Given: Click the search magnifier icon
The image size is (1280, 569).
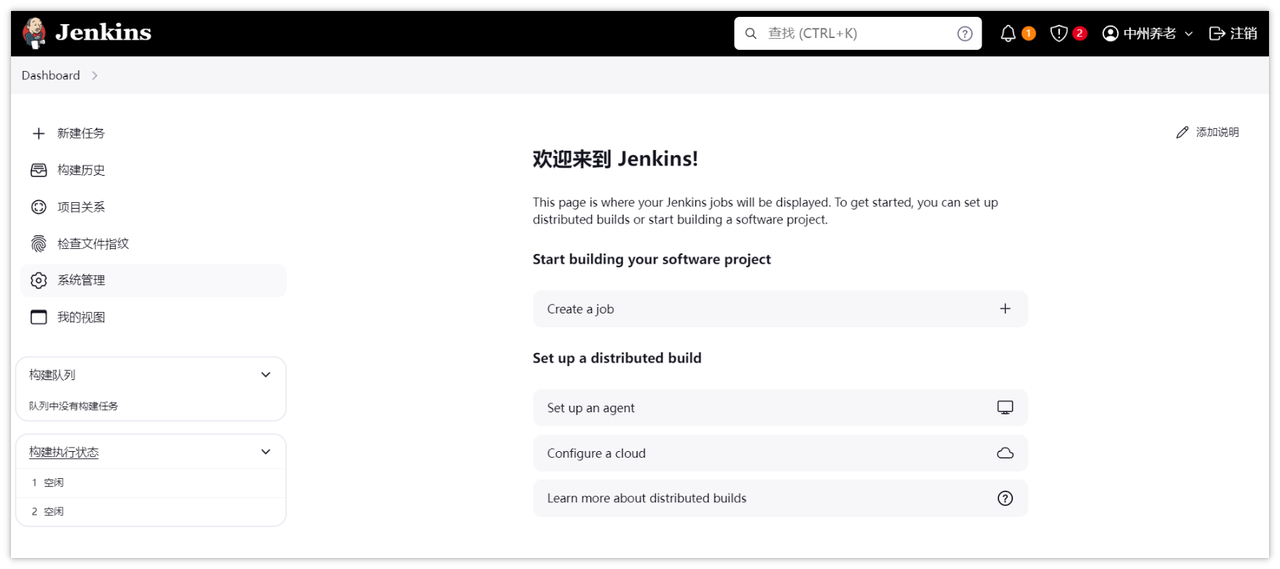Looking at the screenshot, I should click(751, 33).
